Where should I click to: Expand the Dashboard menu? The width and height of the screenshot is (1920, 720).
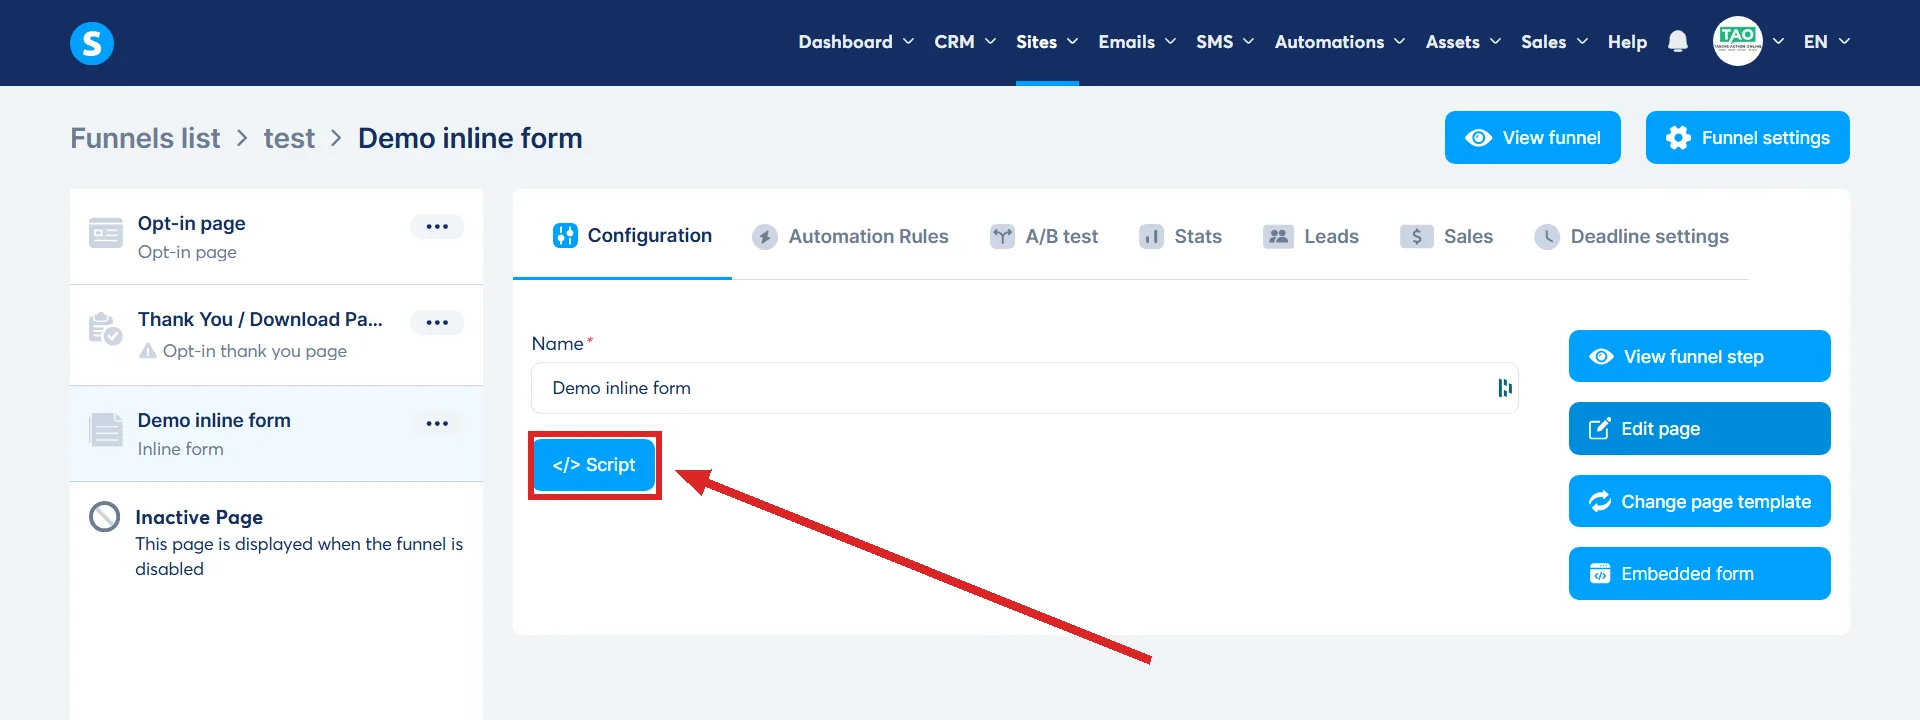click(x=856, y=42)
